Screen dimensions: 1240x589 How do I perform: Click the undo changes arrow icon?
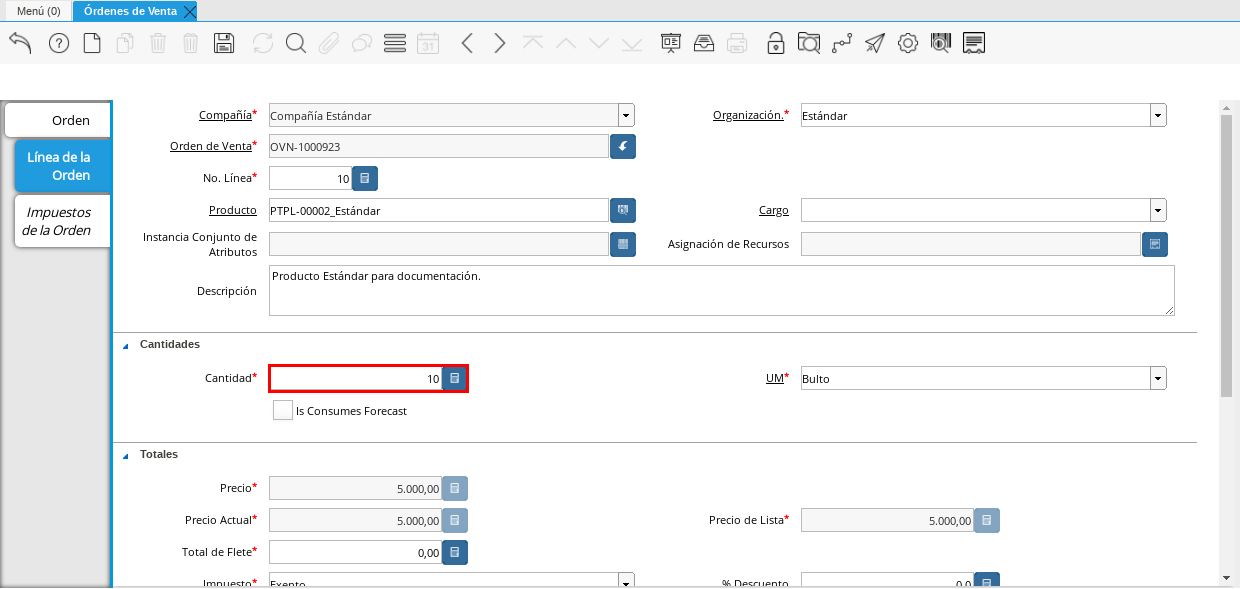pos(21,43)
